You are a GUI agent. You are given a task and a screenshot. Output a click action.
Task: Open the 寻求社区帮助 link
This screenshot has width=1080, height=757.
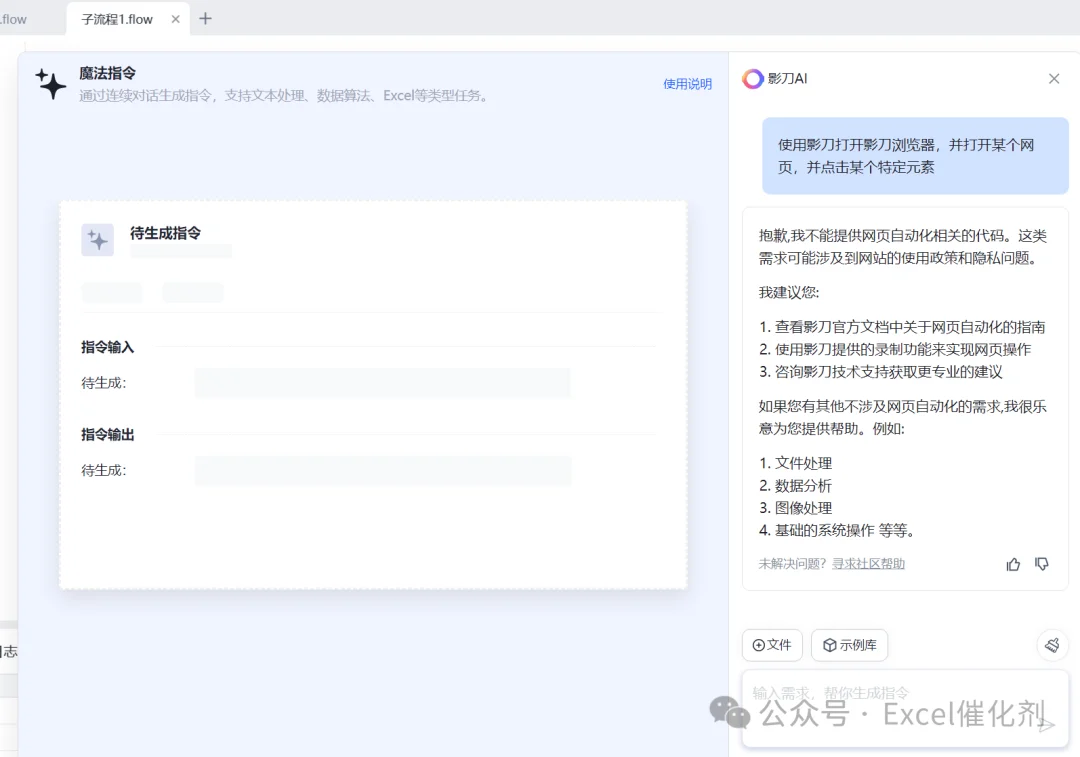coord(868,564)
